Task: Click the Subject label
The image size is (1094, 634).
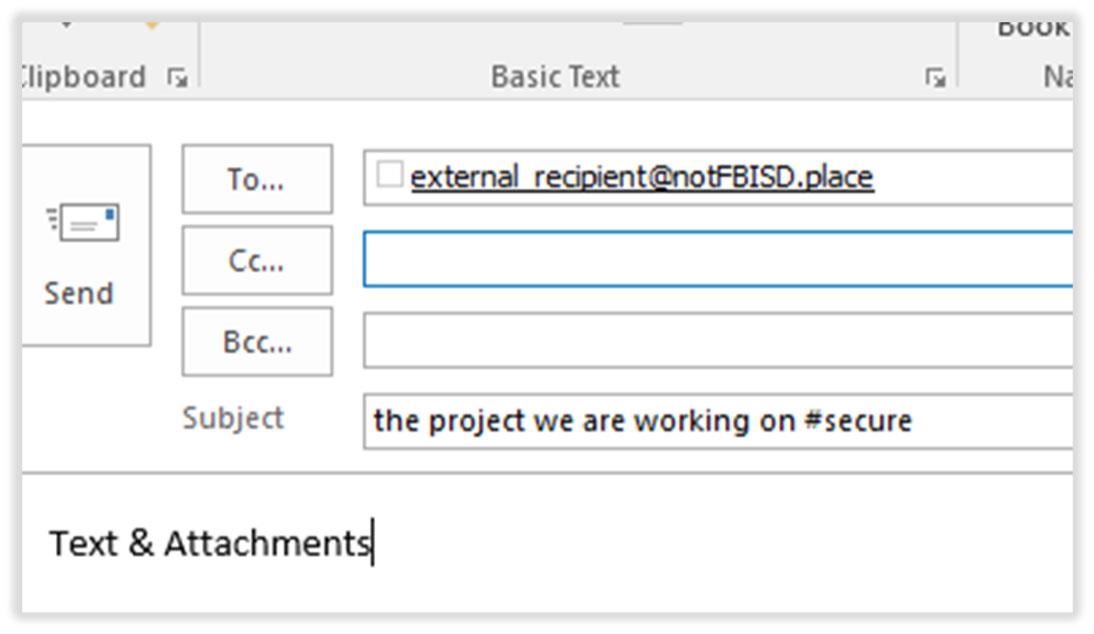Action: (232, 418)
